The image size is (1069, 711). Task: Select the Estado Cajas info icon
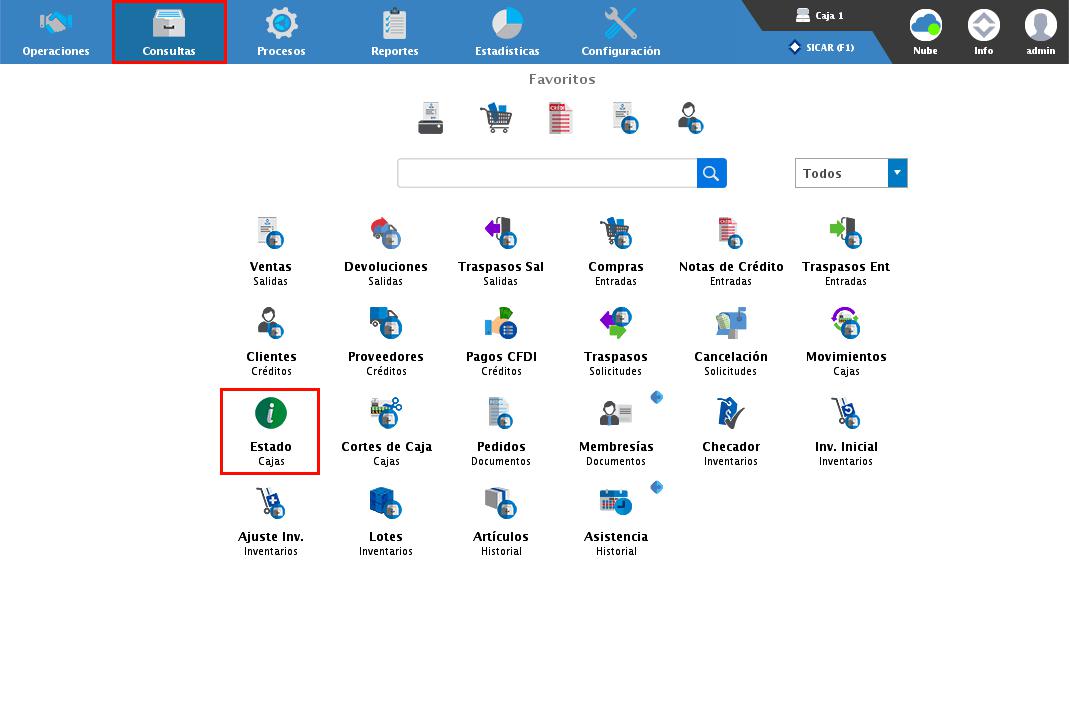point(270,413)
